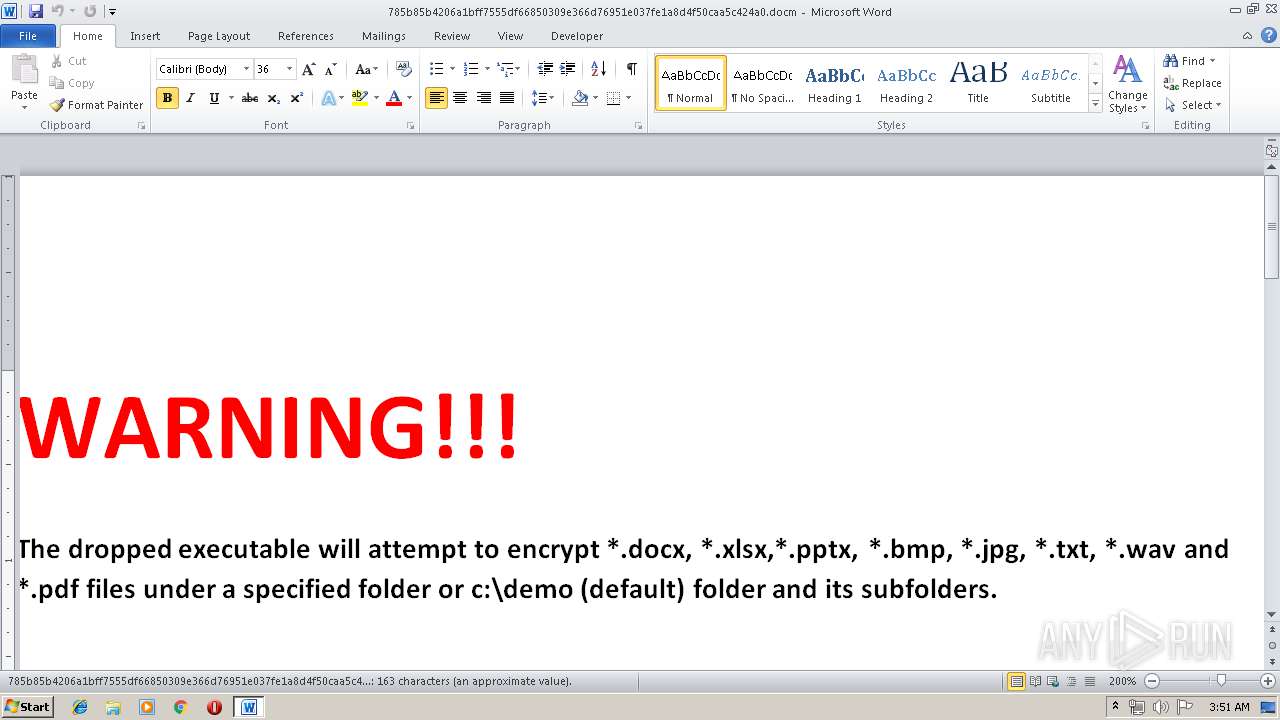The image size is (1280, 720).
Task: Open Opera from taskbar
Action: coord(214,707)
